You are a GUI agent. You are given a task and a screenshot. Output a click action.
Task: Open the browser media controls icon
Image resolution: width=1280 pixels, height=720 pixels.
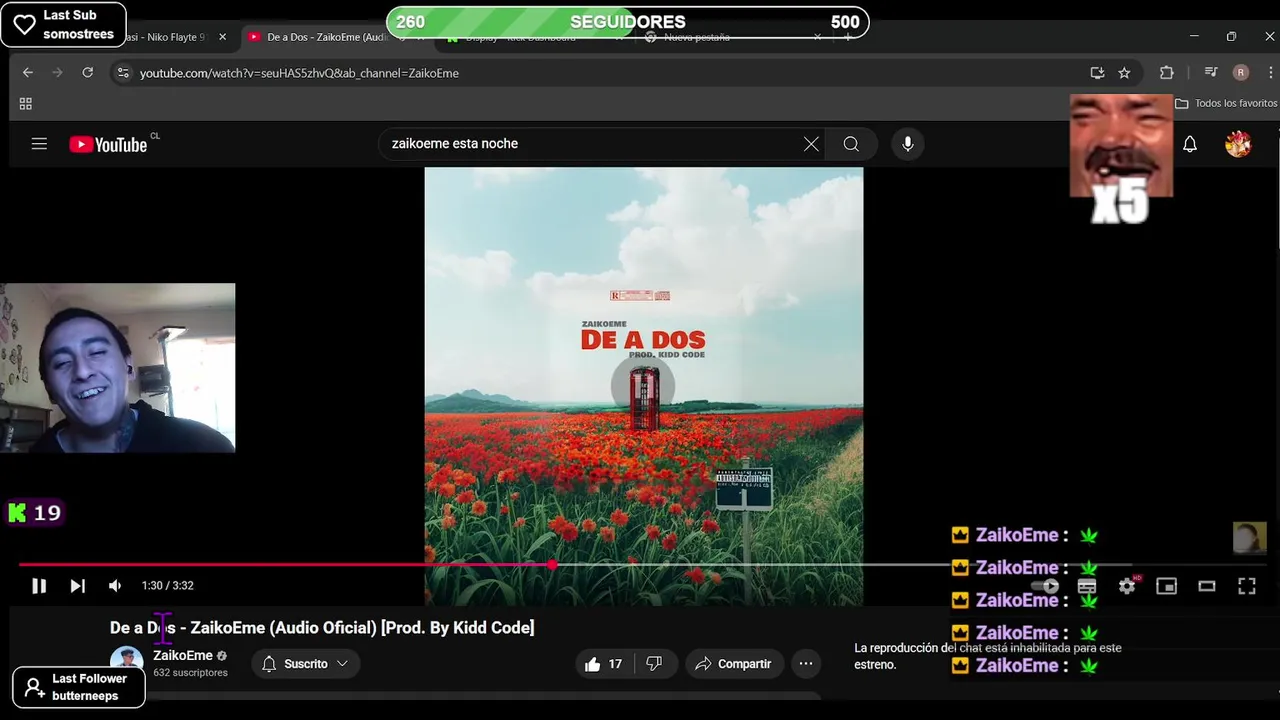(x=1211, y=73)
